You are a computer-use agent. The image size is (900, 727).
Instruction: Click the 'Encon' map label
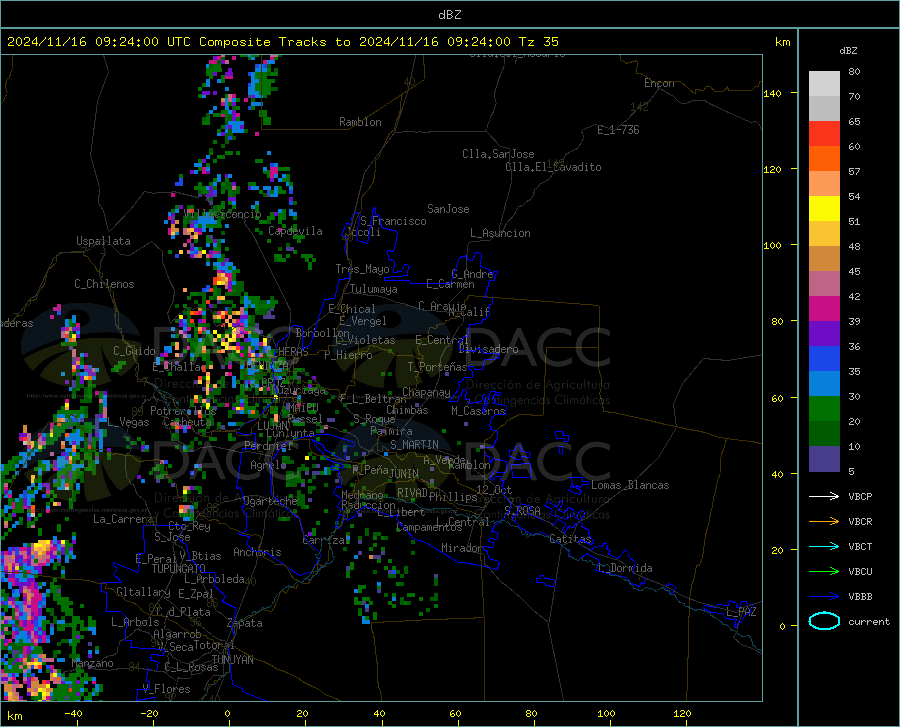[659, 83]
